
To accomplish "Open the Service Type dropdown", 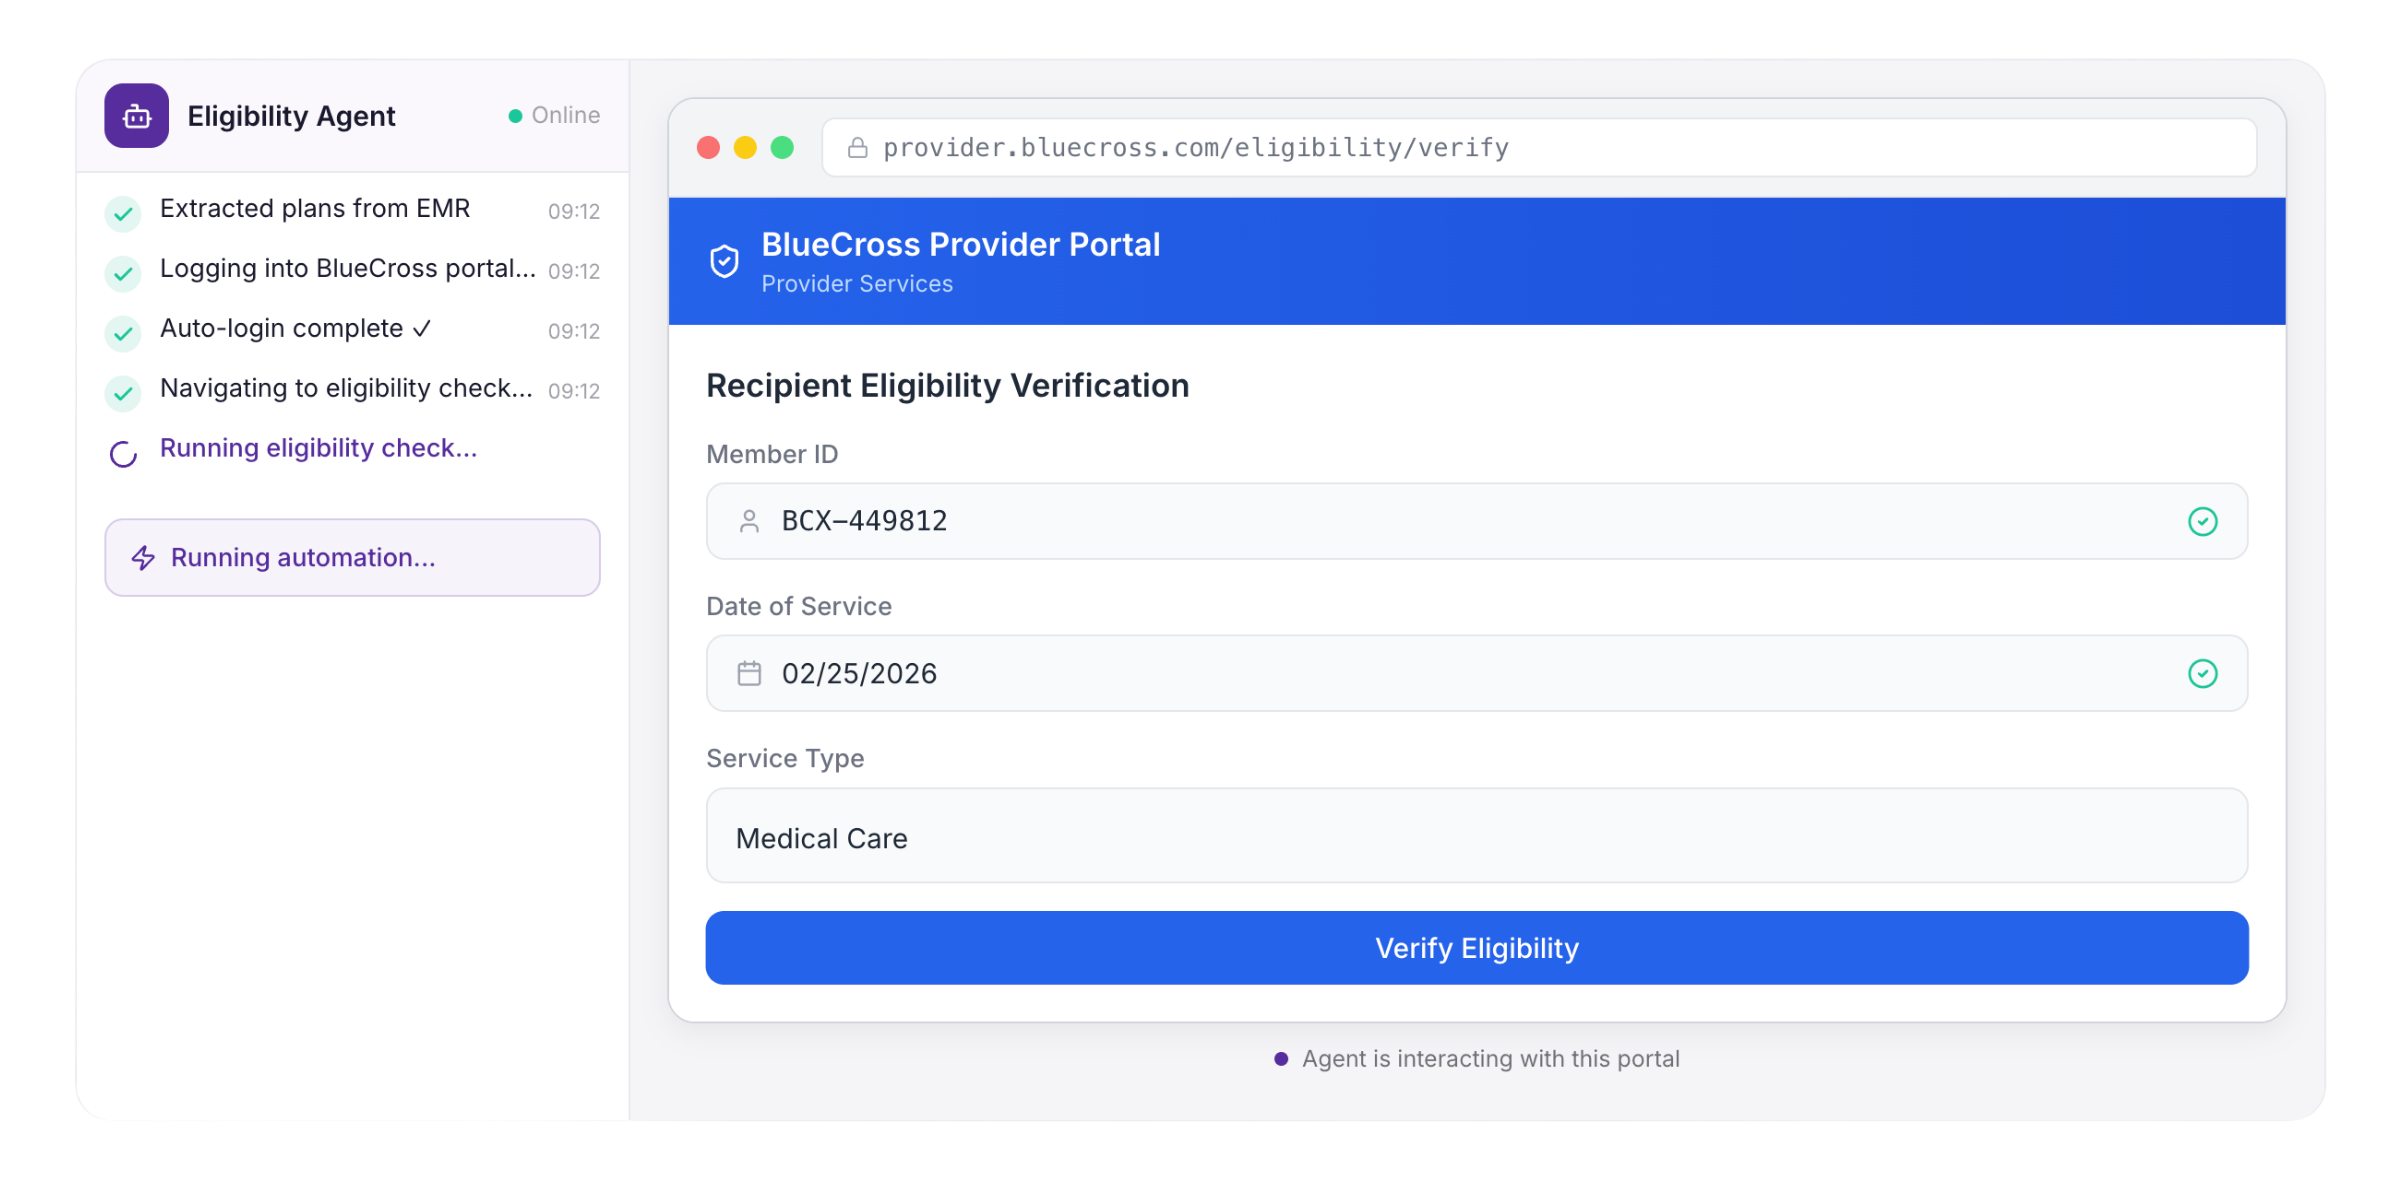I will pos(1476,836).
